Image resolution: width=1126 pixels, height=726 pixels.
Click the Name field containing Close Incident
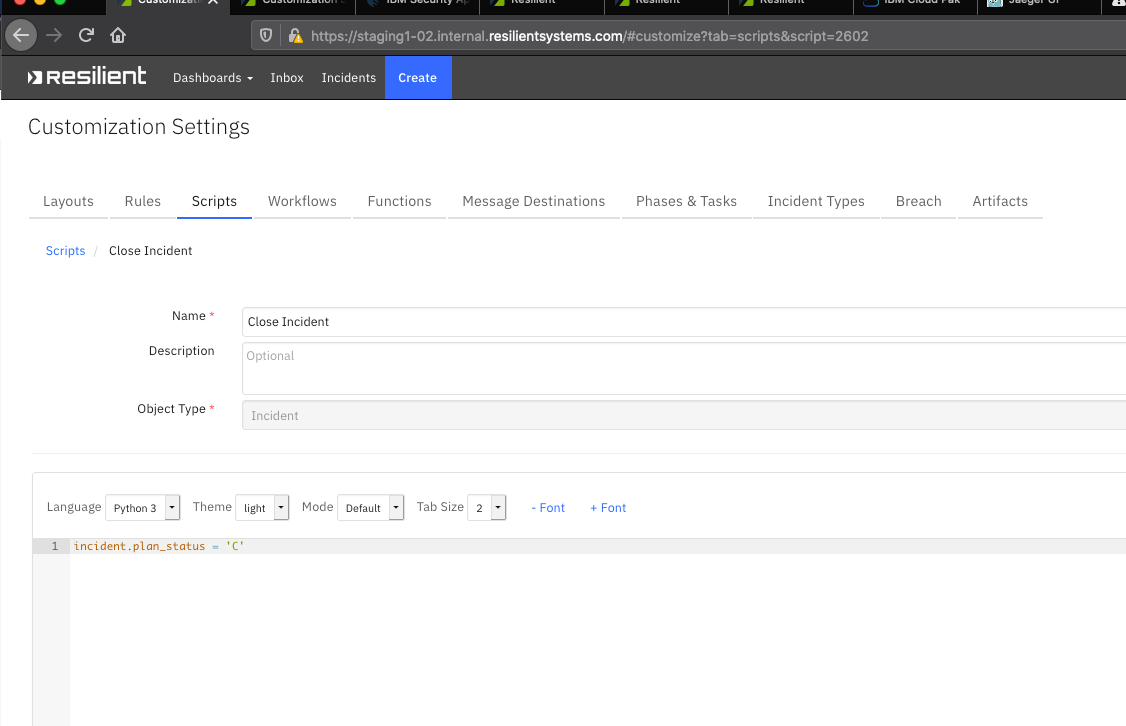click(x=684, y=322)
